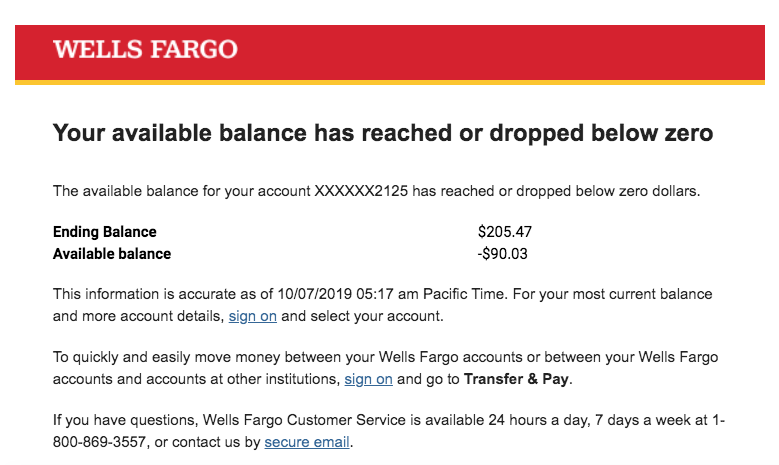Click the $205.47 ending balance amount
This screenshot has height=465, width=779.
tap(505, 232)
